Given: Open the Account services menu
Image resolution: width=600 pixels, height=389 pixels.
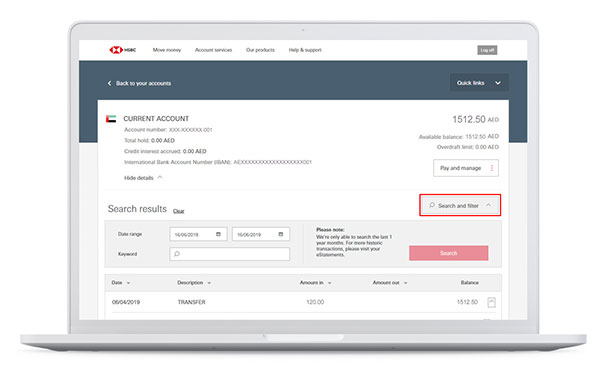Looking at the screenshot, I should (x=214, y=50).
